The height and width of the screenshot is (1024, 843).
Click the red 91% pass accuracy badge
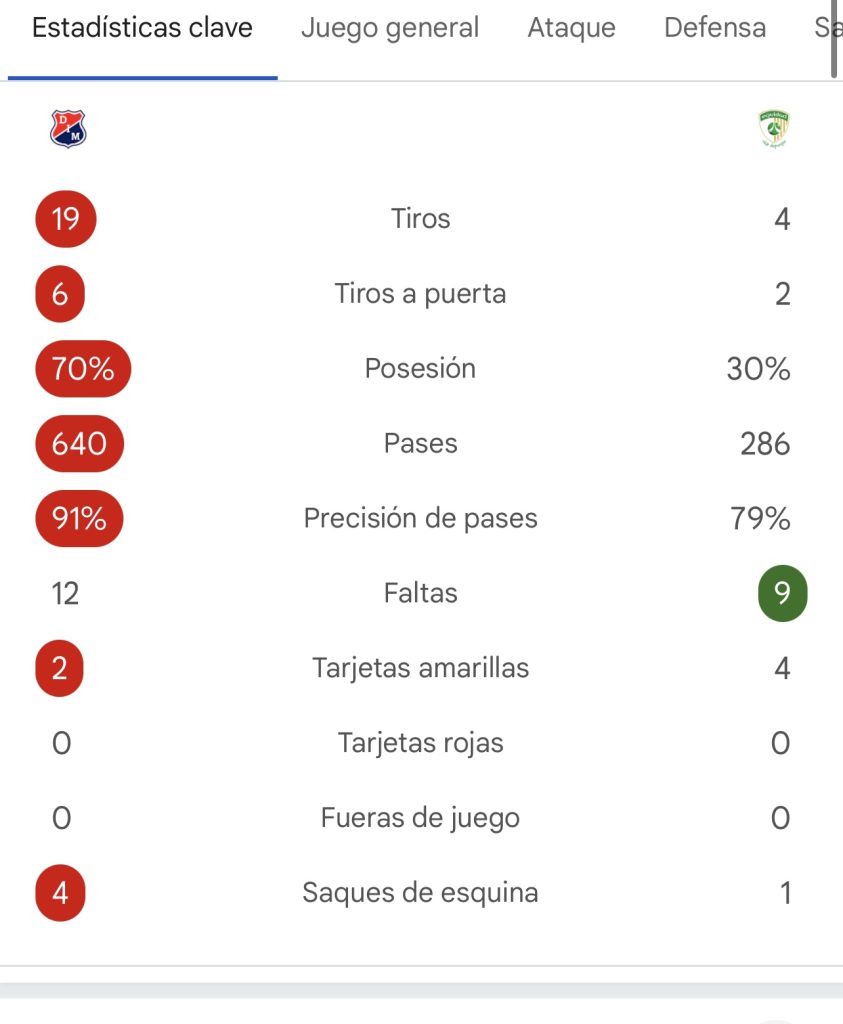point(79,519)
